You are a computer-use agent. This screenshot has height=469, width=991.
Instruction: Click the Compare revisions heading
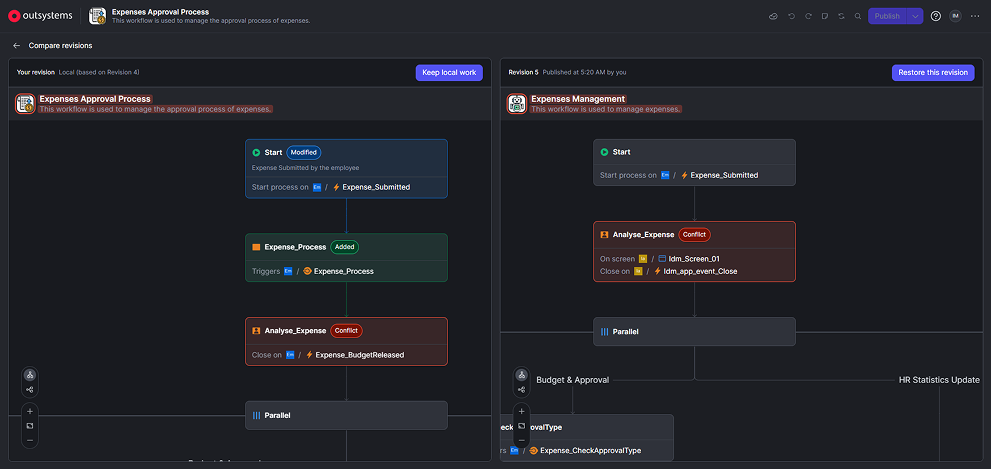tap(61, 46)
